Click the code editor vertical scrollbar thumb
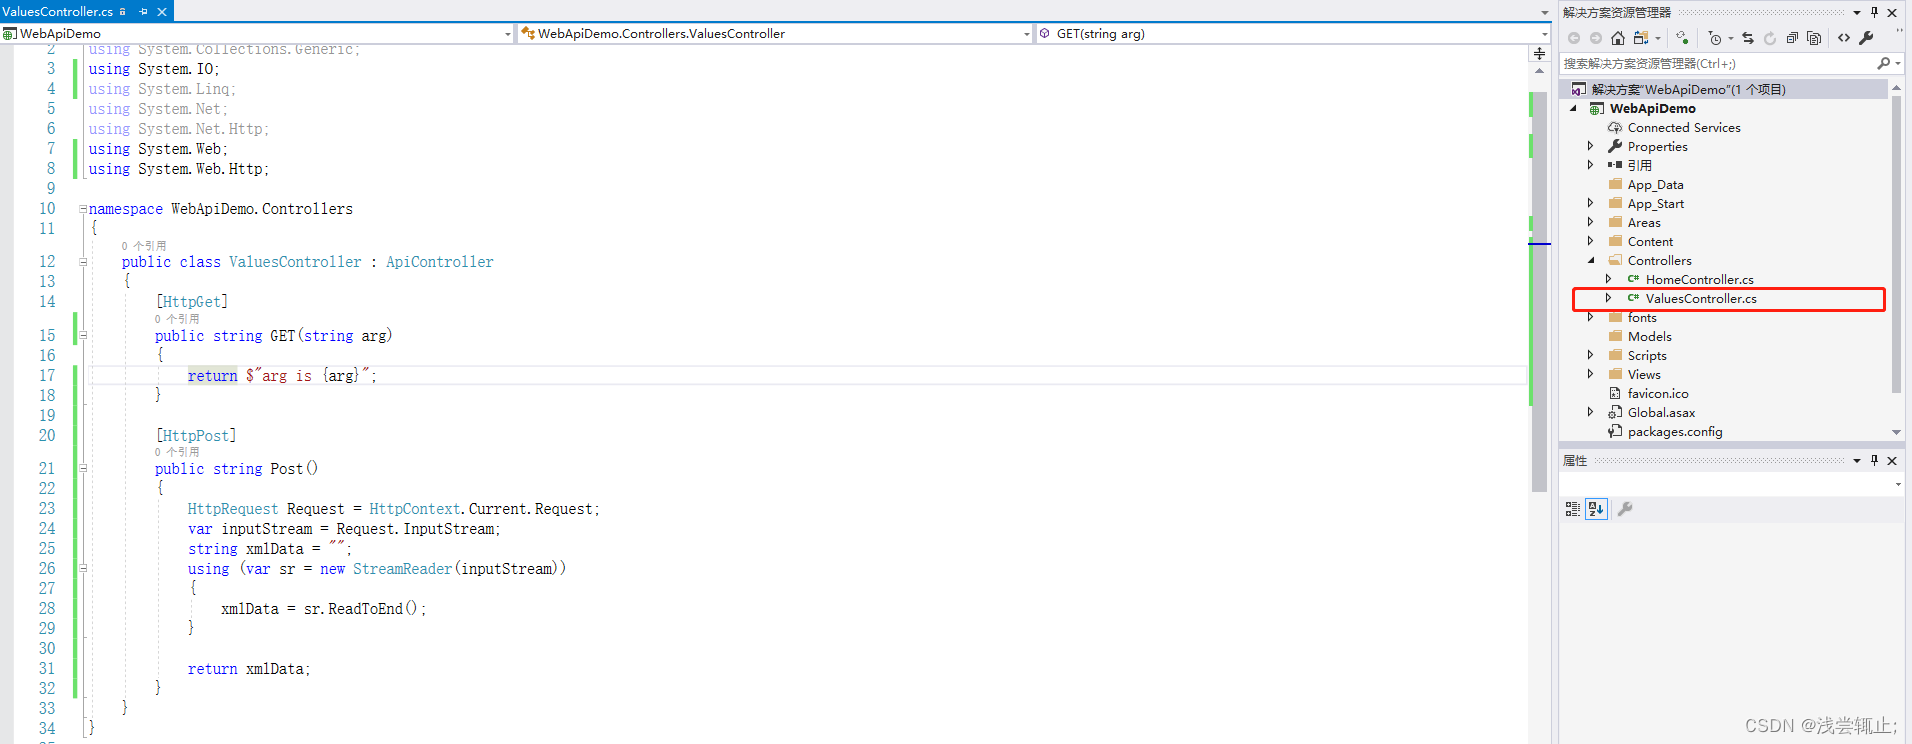The height and width of the screenshot is (744, 1912). (x=1539, y=290)
